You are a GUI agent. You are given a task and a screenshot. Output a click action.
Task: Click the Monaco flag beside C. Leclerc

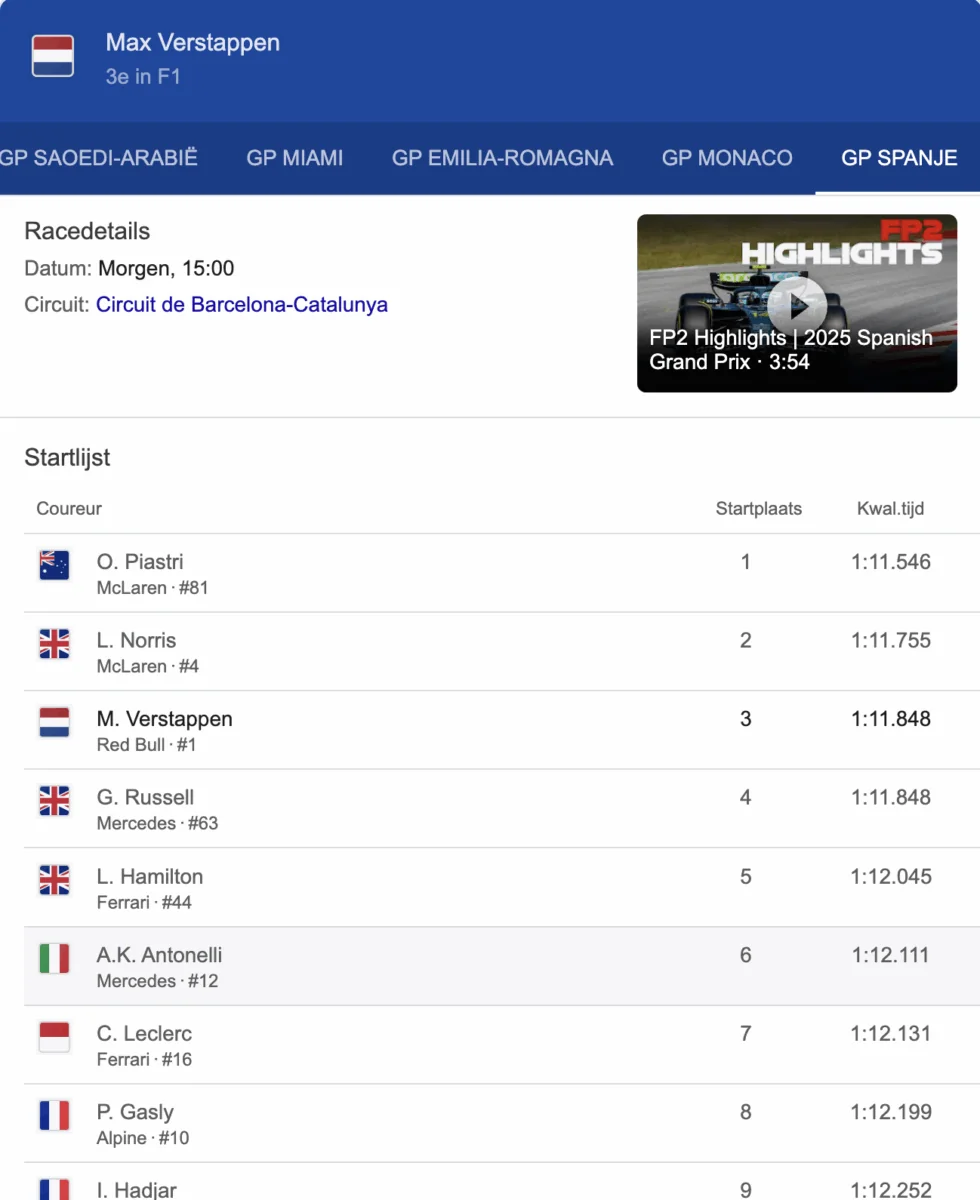coord(54,1037)
